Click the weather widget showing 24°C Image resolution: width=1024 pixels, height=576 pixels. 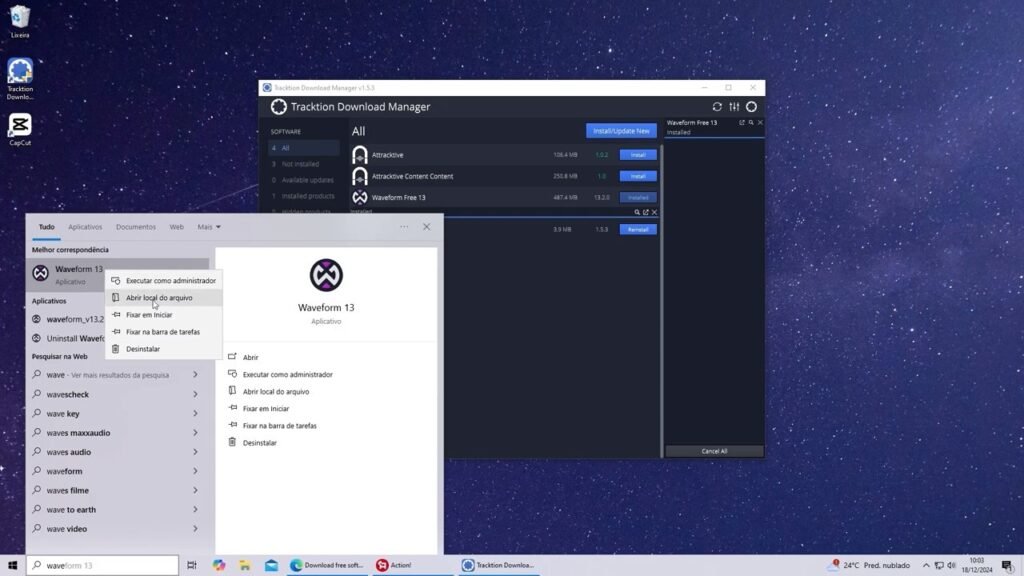pos(870,566)
